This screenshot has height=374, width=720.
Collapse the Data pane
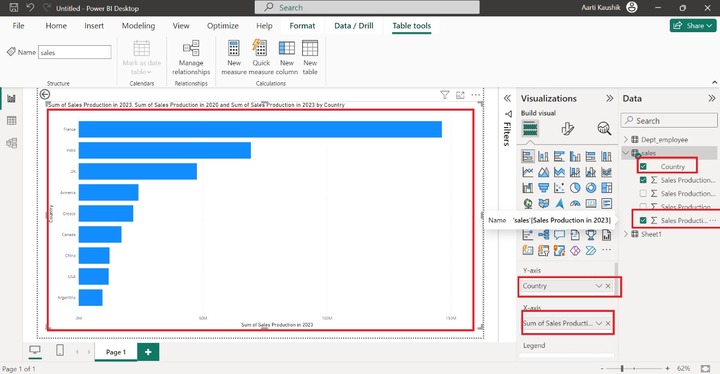point(711,98)
